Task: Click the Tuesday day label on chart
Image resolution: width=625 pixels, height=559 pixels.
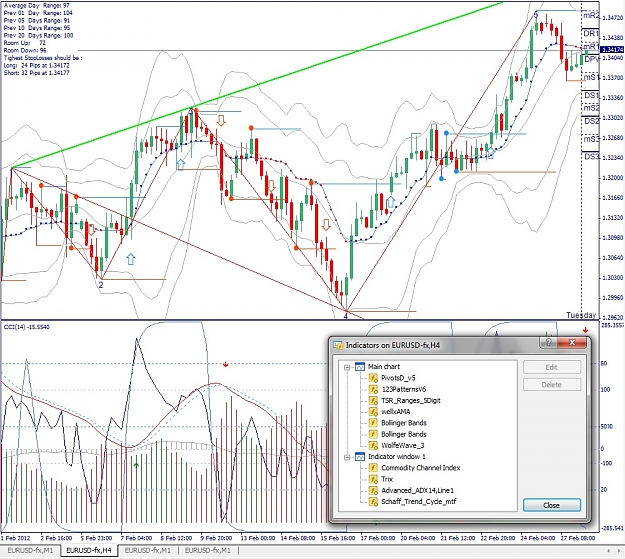Action: (x=581, y=315)
